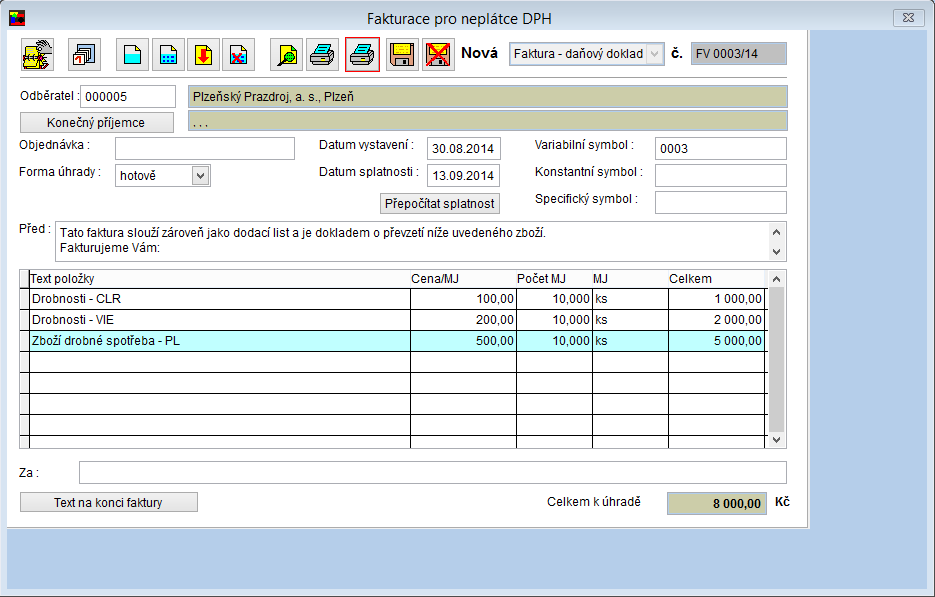Click the Přepočítat splatnost button
The image size is (935, 597).
pyautogui.click(x=439, y=203)
